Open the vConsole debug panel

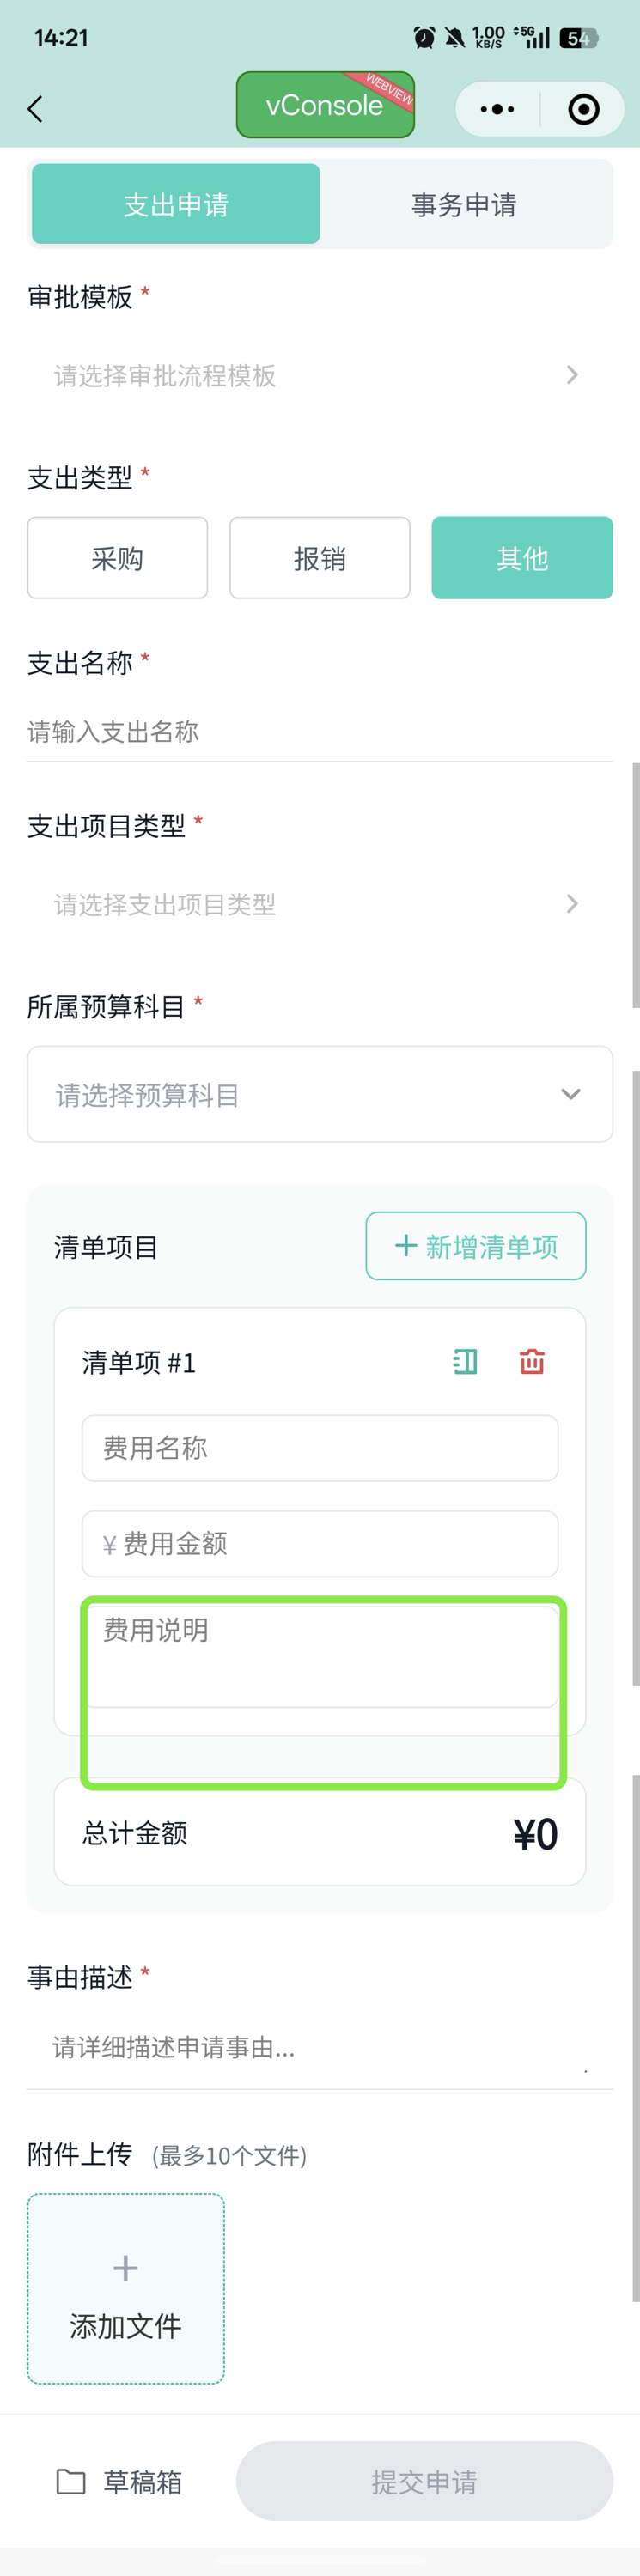tap(325, 105)
